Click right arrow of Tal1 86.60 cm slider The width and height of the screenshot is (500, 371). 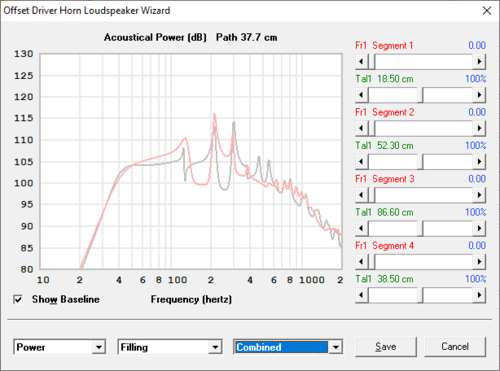(479, 228)
